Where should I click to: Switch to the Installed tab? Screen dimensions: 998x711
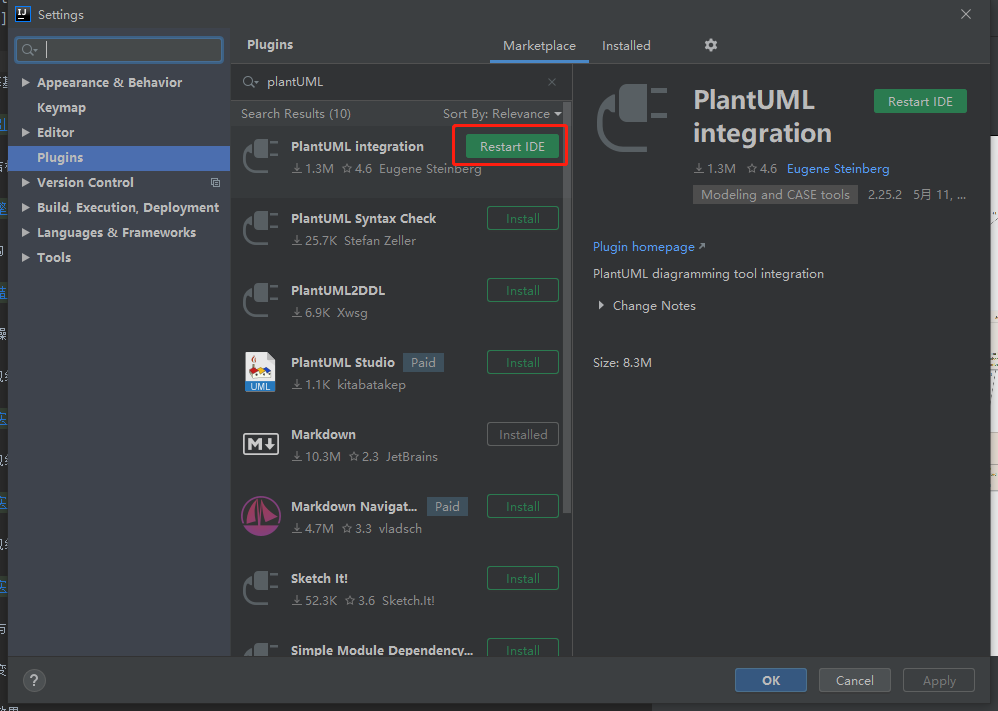pyautogui.click(x=626, y=46)
